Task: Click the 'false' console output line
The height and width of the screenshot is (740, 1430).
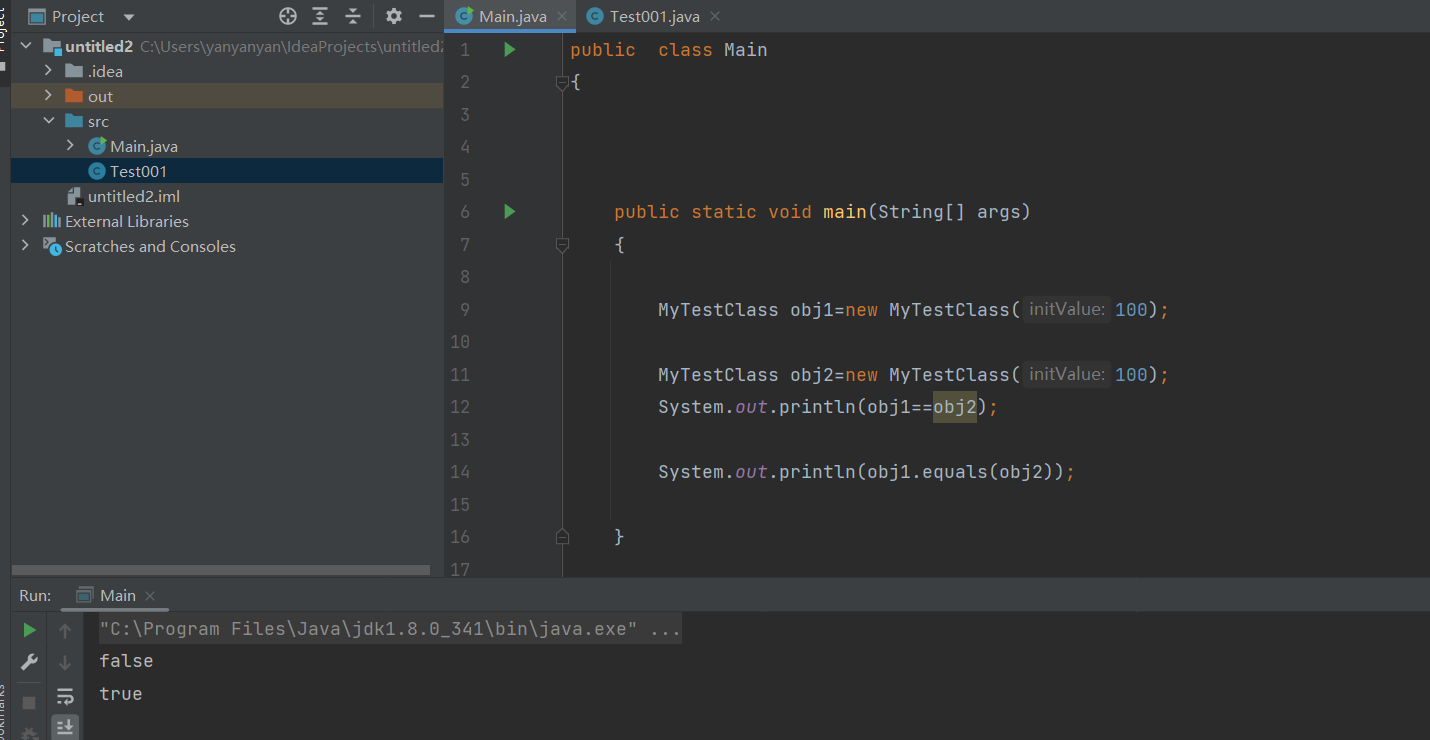Action: [126, 661]
